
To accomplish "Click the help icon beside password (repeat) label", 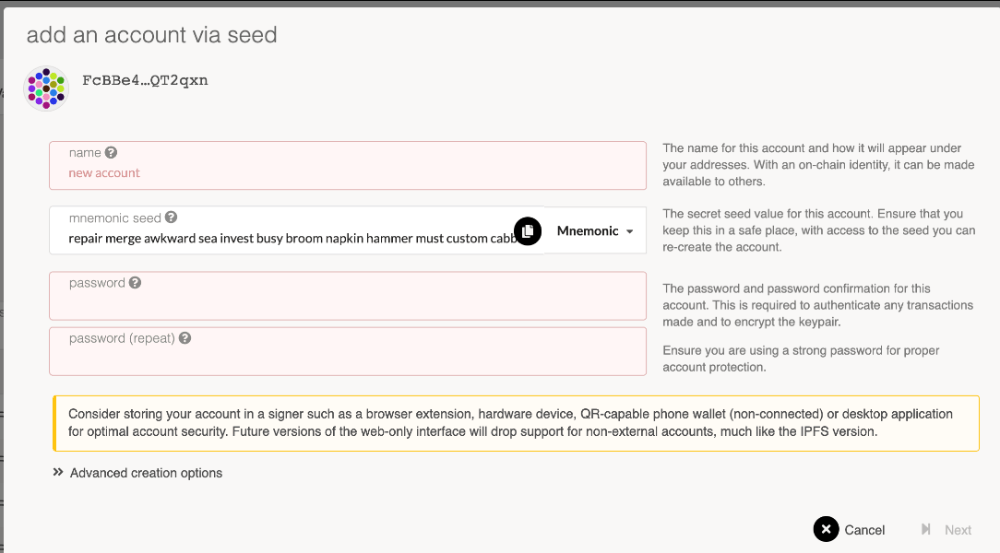I will pos(185,338).
